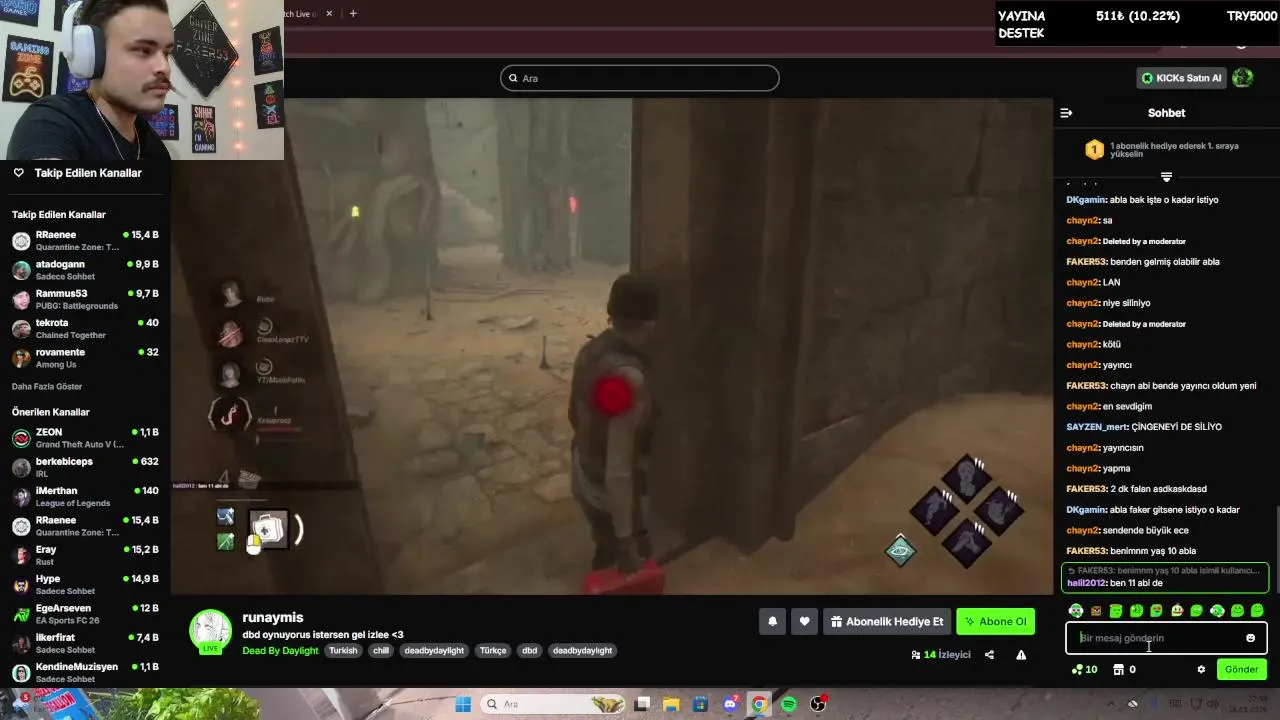Screen dimensions: 1280x720
Task: Open chat settings gear icon
Action: coord(1201,669)
